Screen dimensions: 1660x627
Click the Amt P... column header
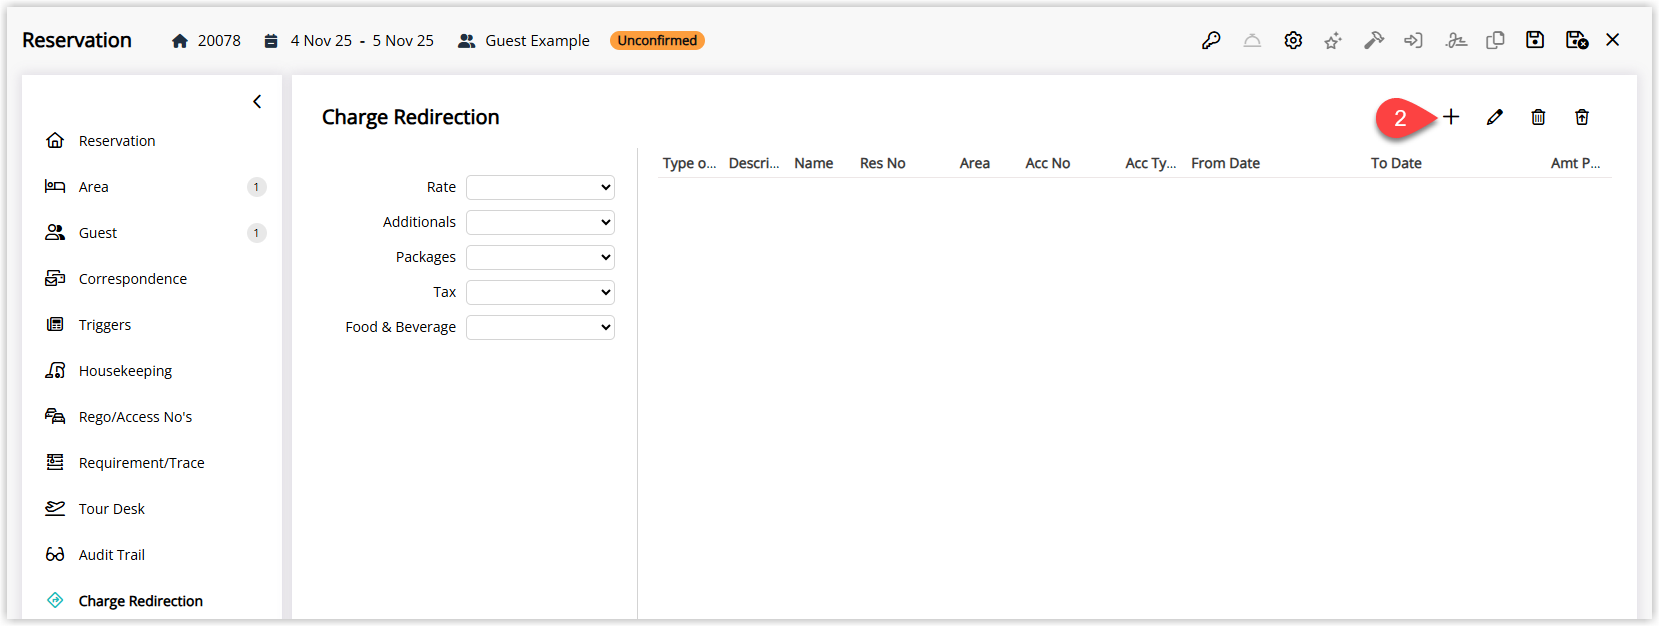pyautogui.click(x=1576, y=163)
